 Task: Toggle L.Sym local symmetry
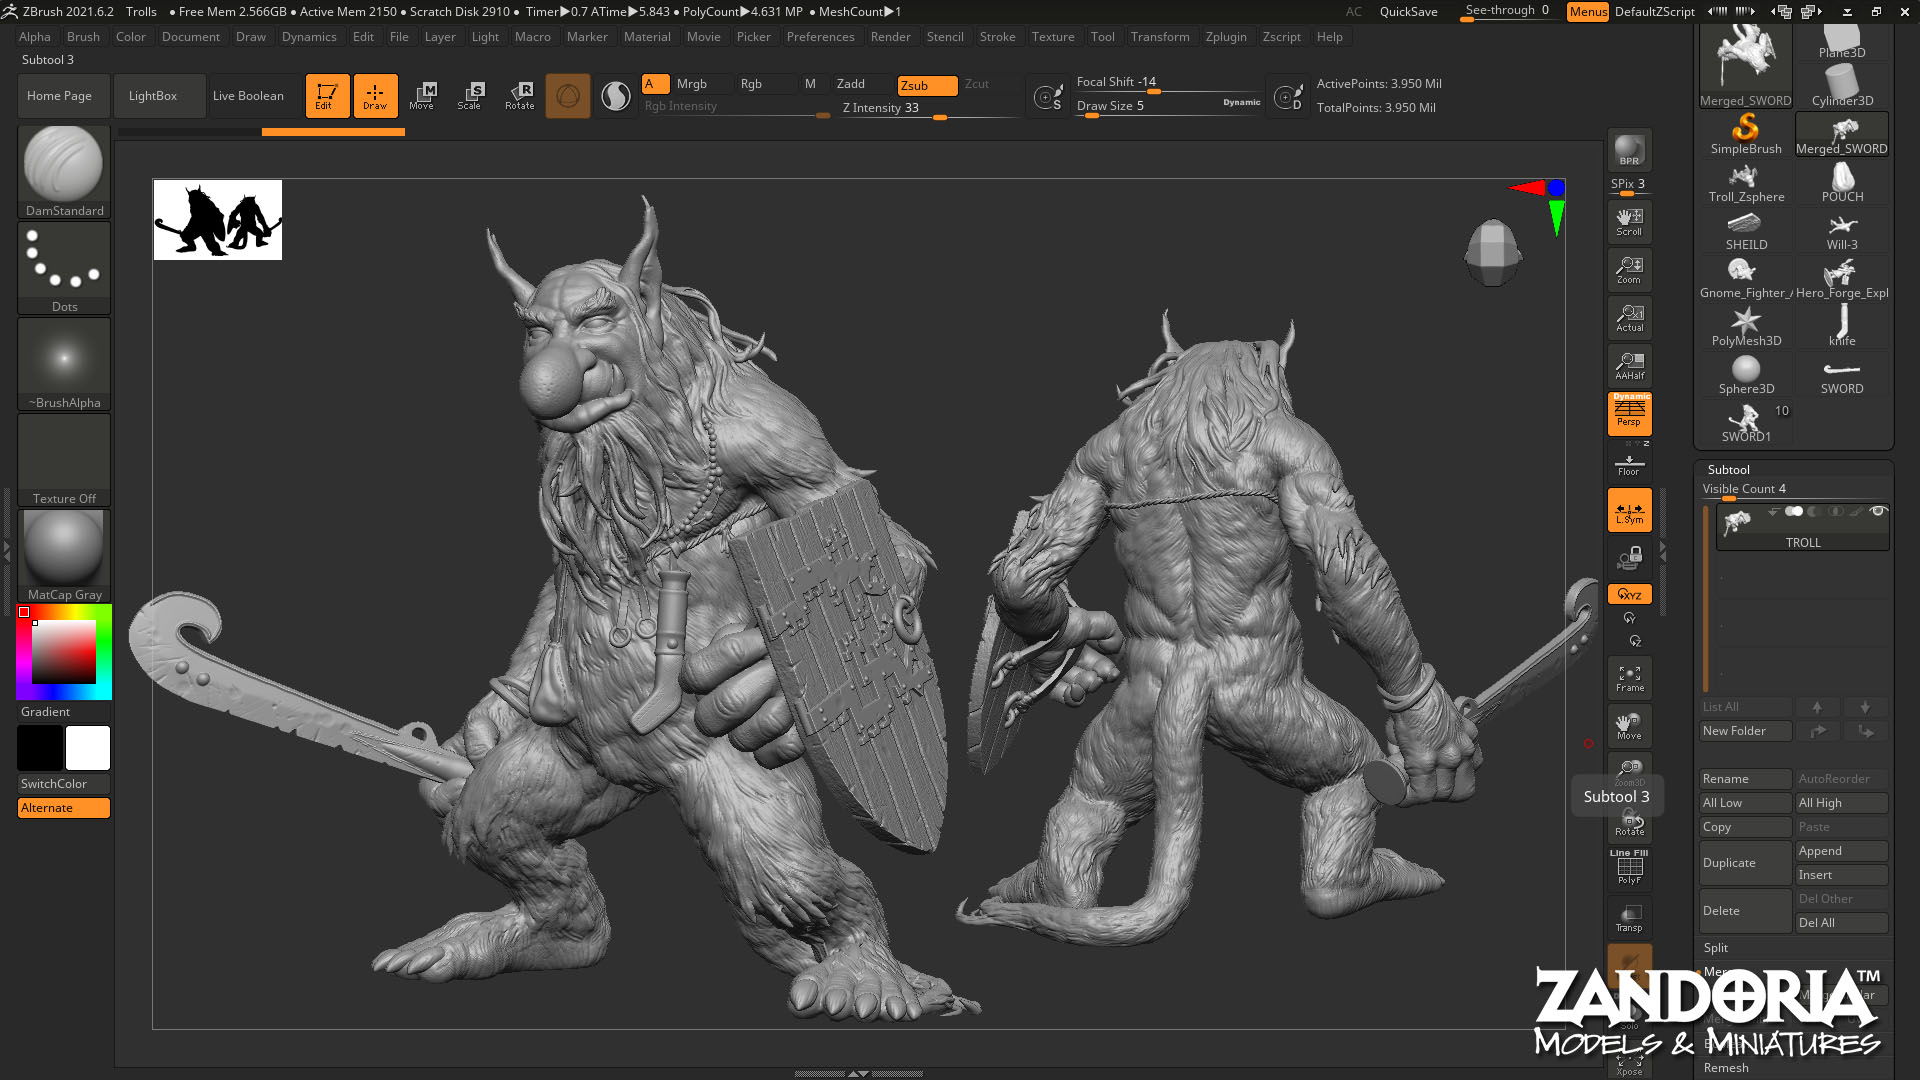tap(1629, 512)
